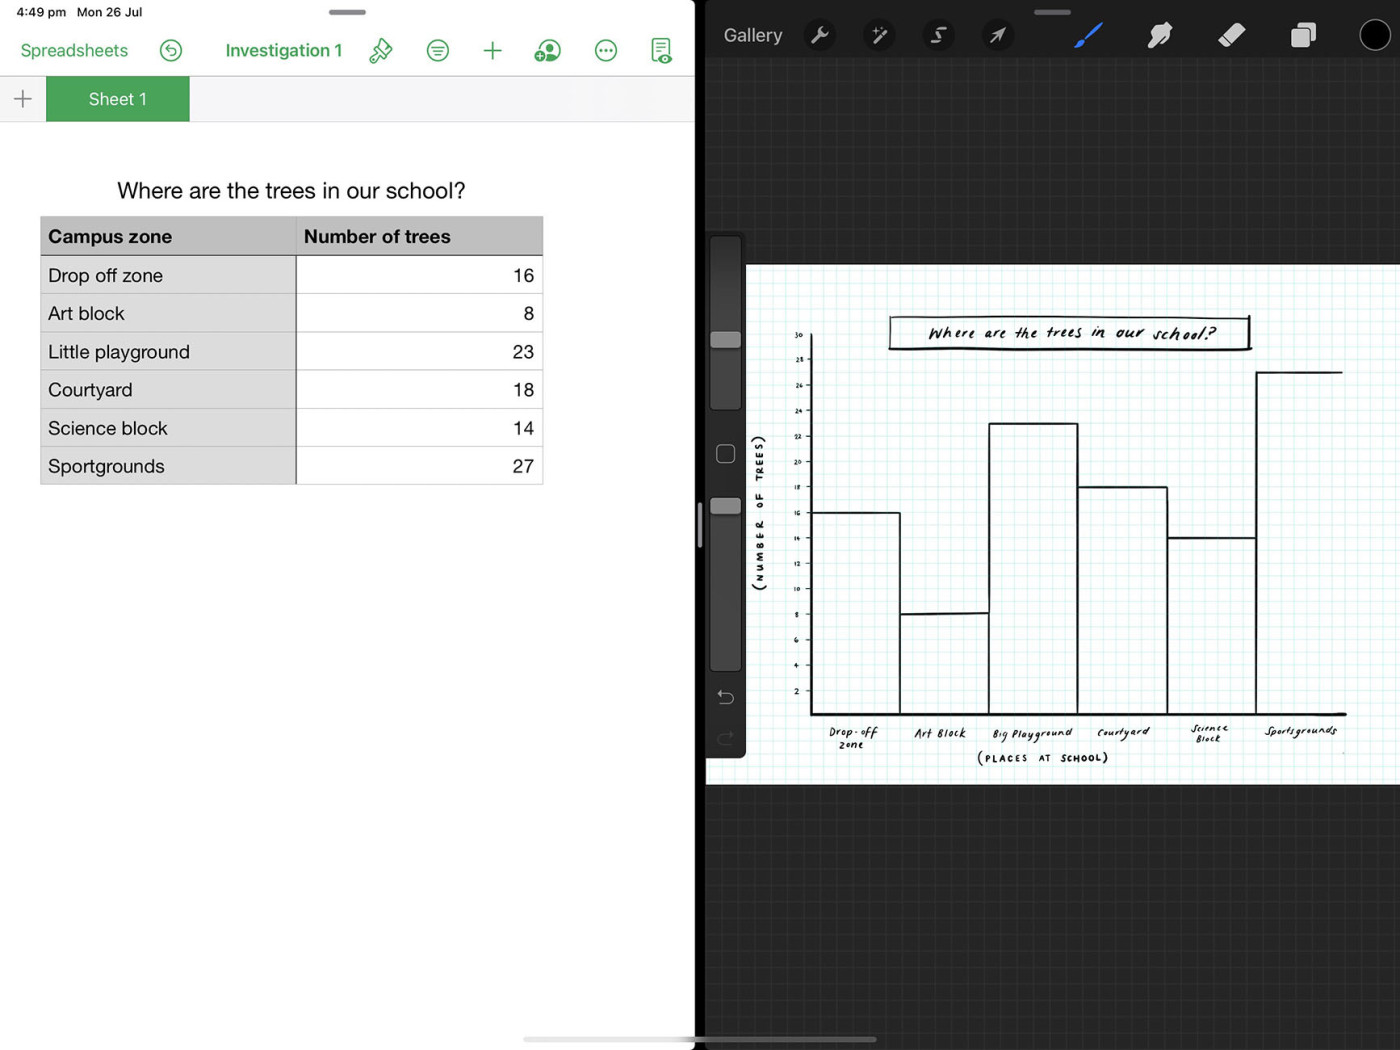The width and height of the screenshot is (1400, 1050).
Task: Open the Numbers Format paintbrush panel
Action: pos(381,51)
